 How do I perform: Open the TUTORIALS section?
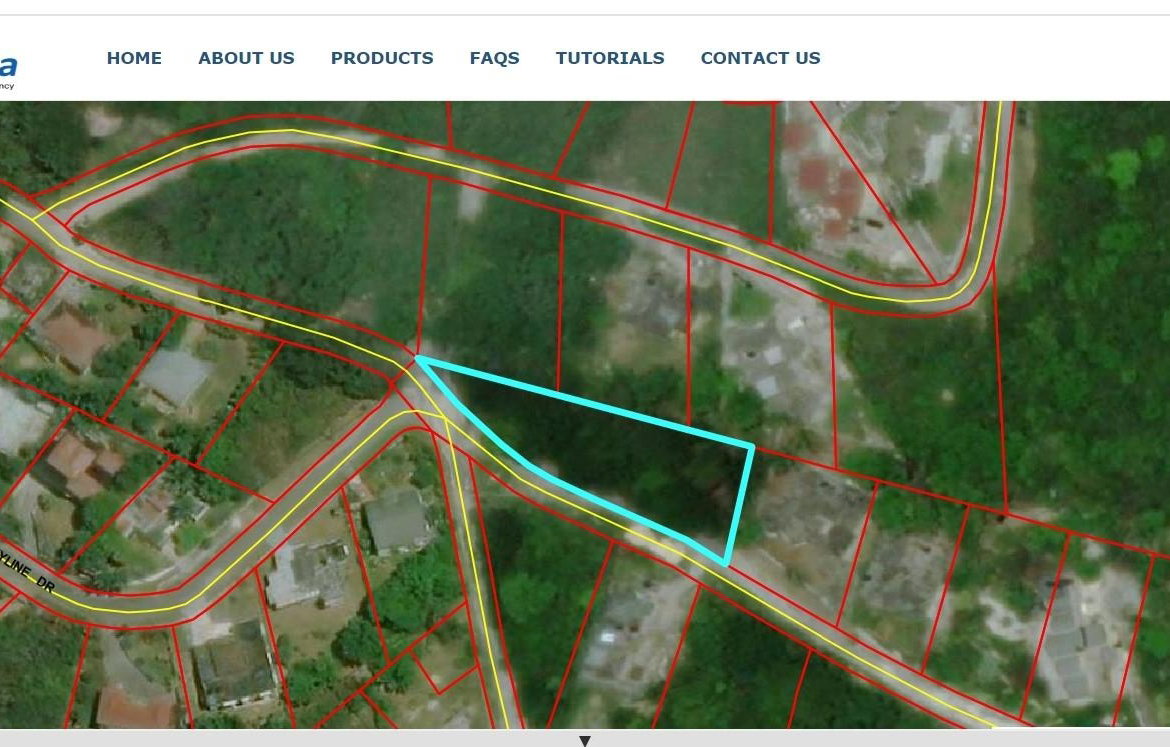[610, 58]
